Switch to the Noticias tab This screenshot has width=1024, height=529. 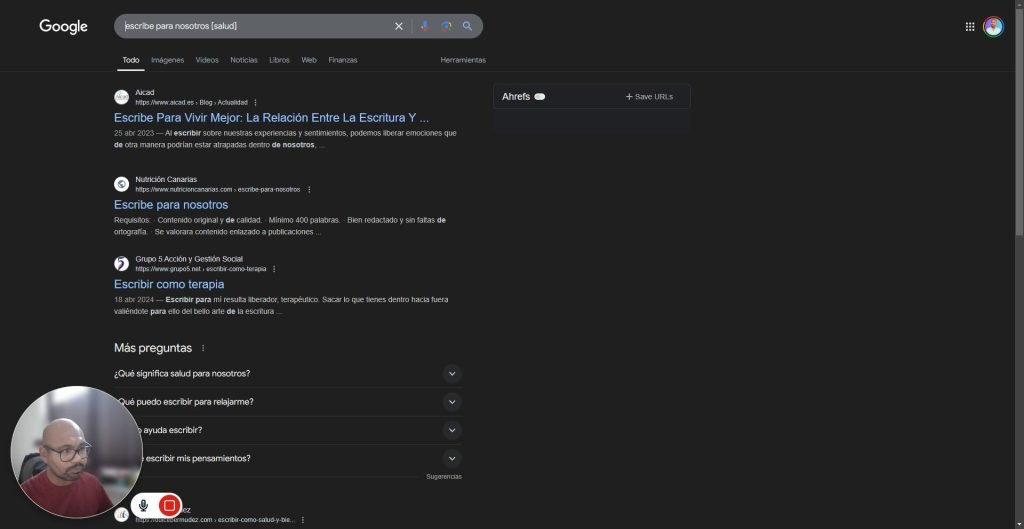[x=244, y=60]
